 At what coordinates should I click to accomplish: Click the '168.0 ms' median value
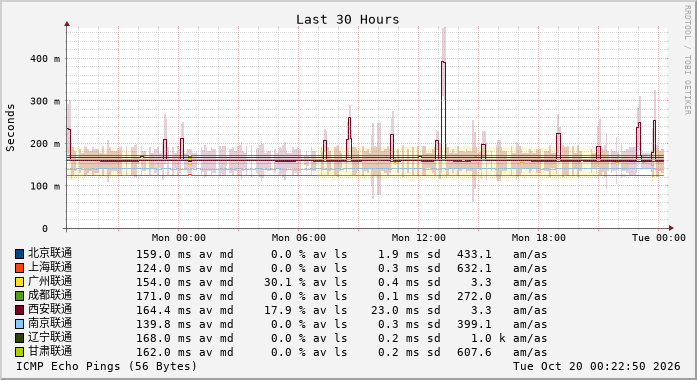click(164, 338)
